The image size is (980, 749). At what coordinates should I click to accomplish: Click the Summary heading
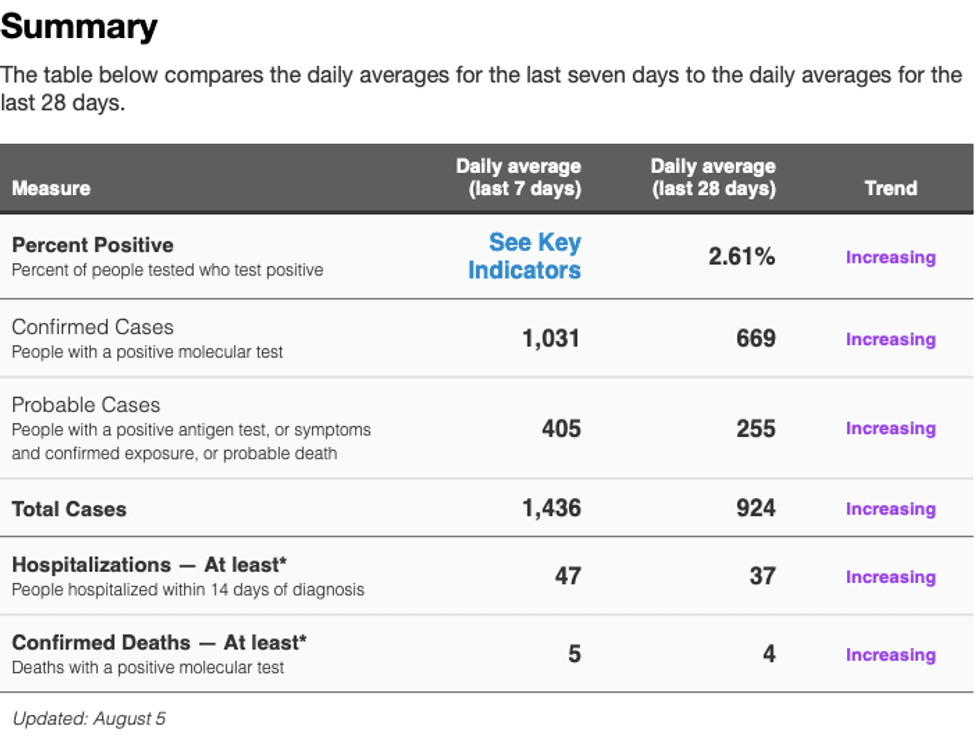click(x=79, y=27)
